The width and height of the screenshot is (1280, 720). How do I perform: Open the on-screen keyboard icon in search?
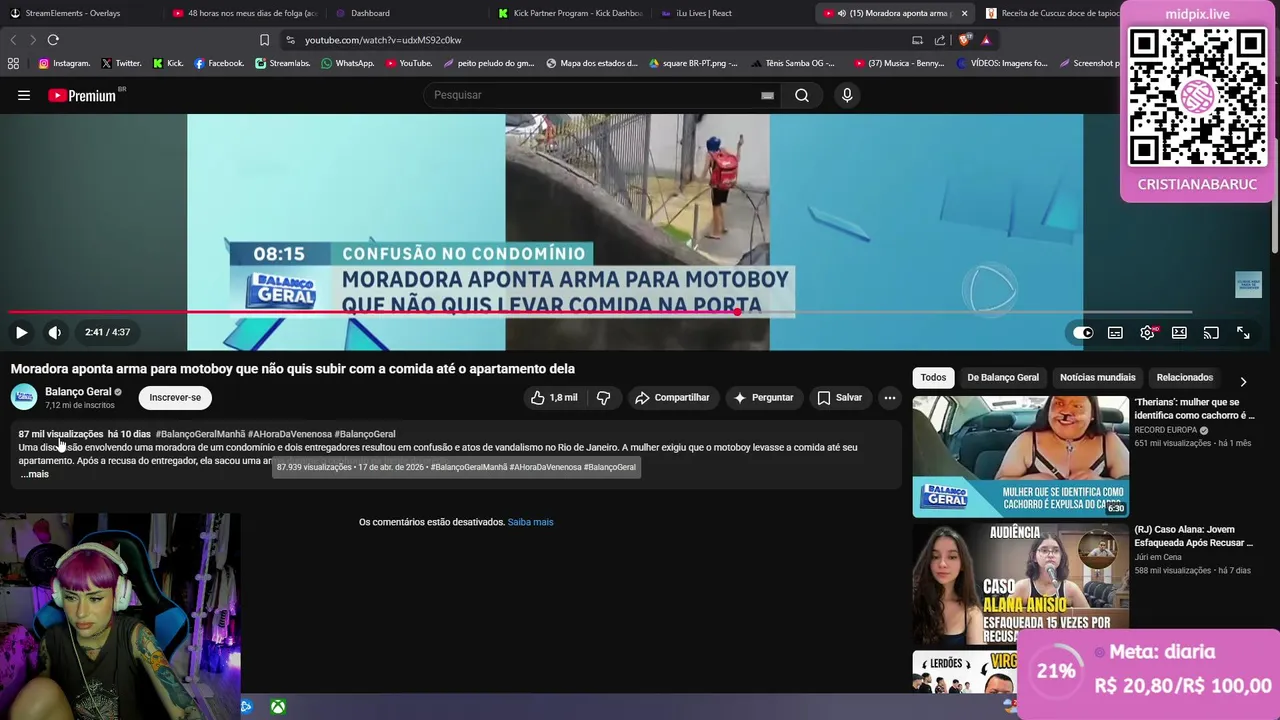click(767, 95)
